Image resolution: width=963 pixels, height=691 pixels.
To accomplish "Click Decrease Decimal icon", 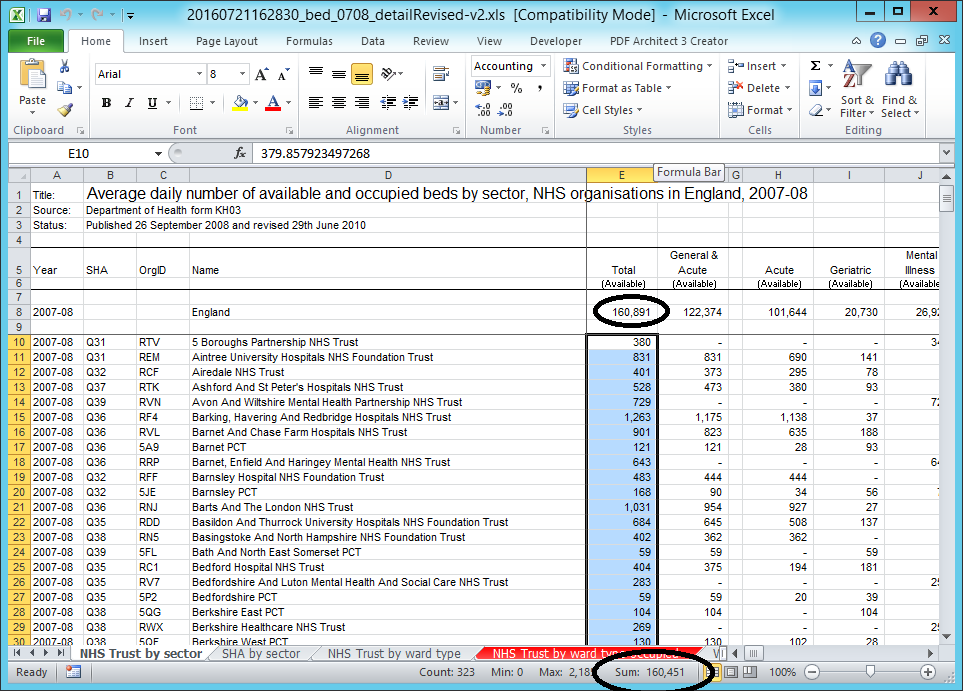I will (x=505, y=110).
